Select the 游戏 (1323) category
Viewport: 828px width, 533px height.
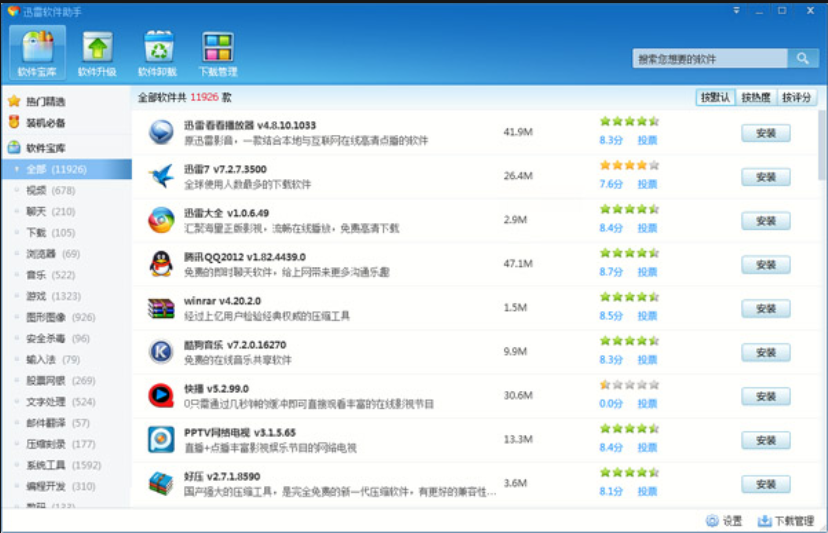click(53, 296)
